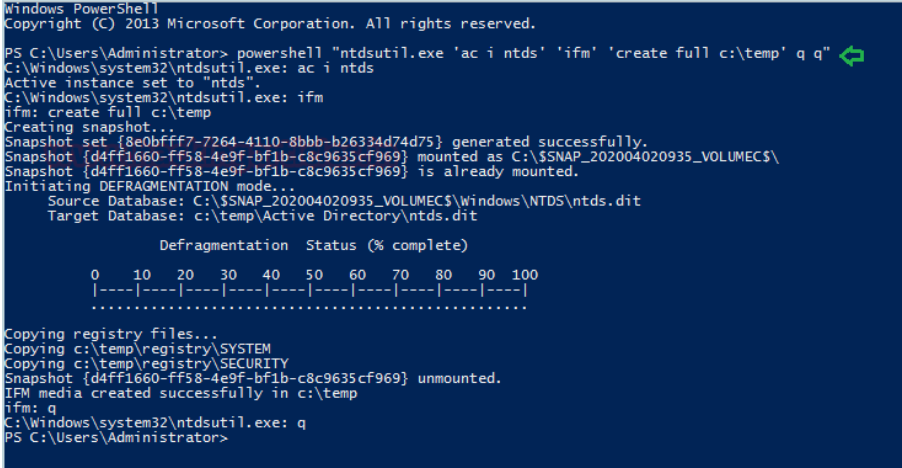Click the PS C:\Users\Administrator prompt on the last line
The image size is (902, 468).
point(116,438)
